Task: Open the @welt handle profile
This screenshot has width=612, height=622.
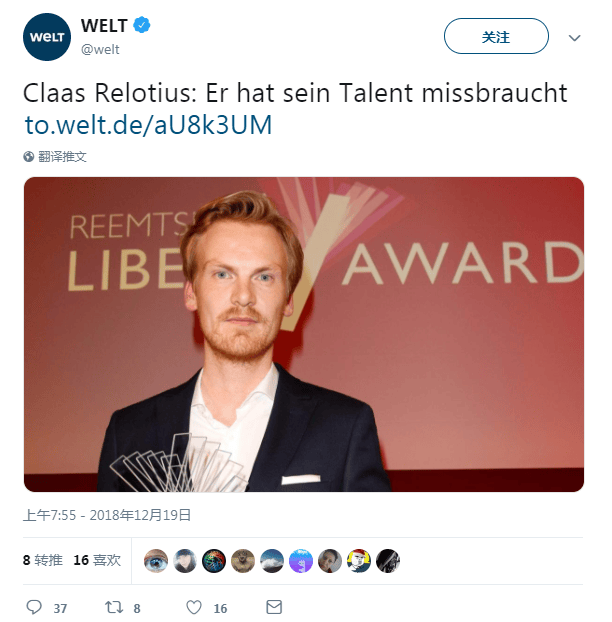Action: click(x=100, y=50)
